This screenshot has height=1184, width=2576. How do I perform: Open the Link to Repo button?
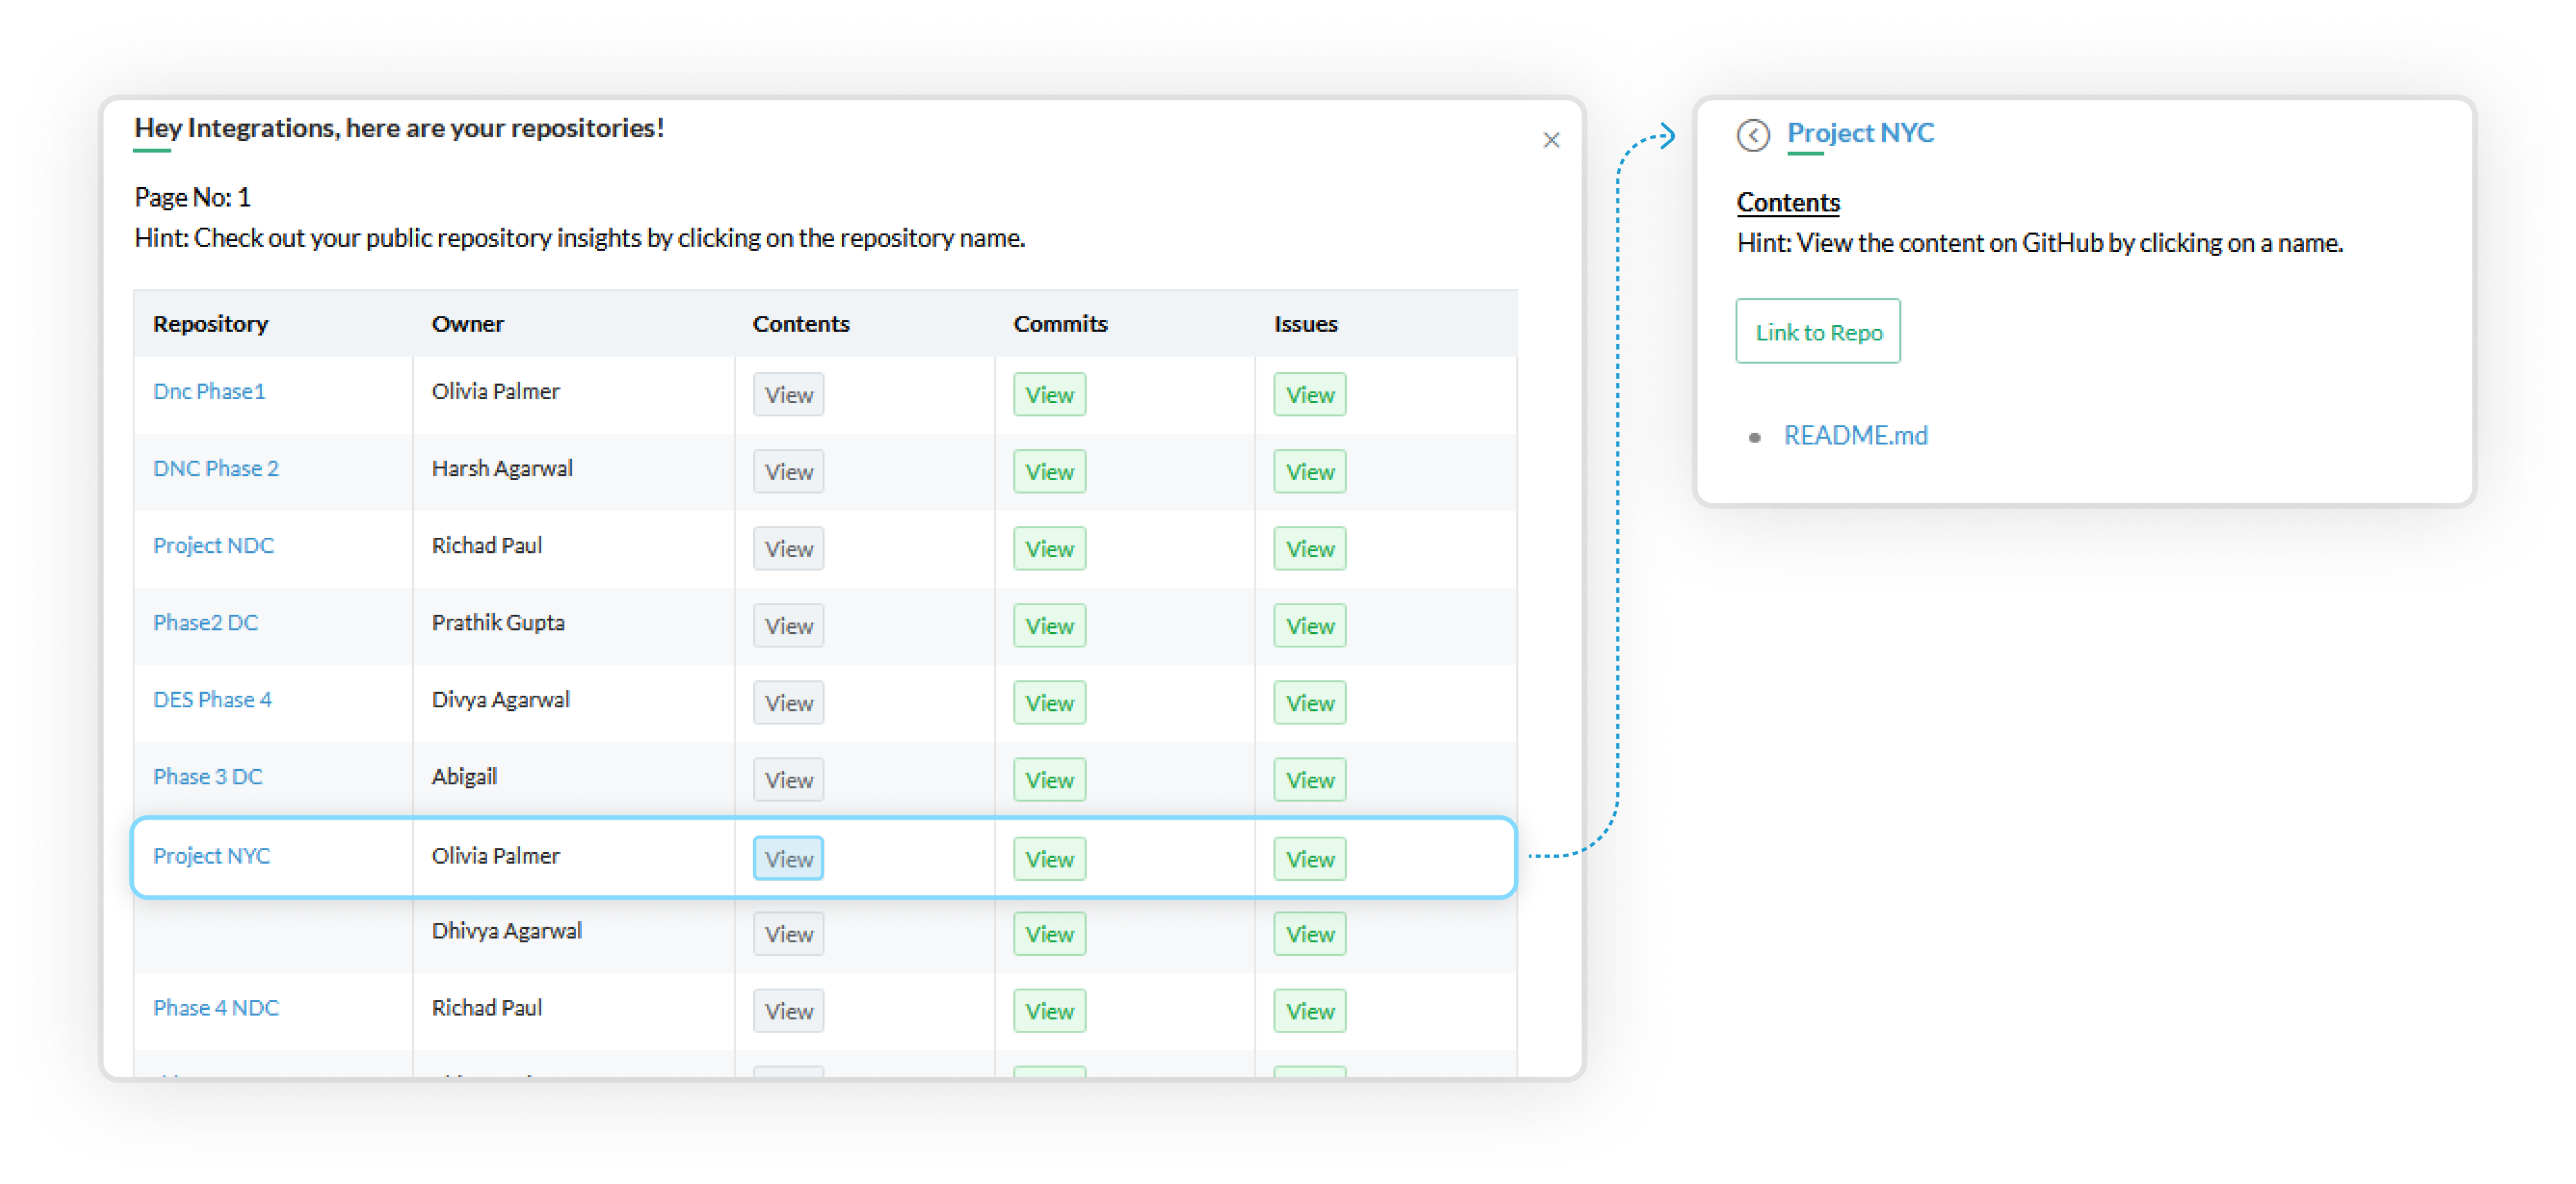point(1817,332)
